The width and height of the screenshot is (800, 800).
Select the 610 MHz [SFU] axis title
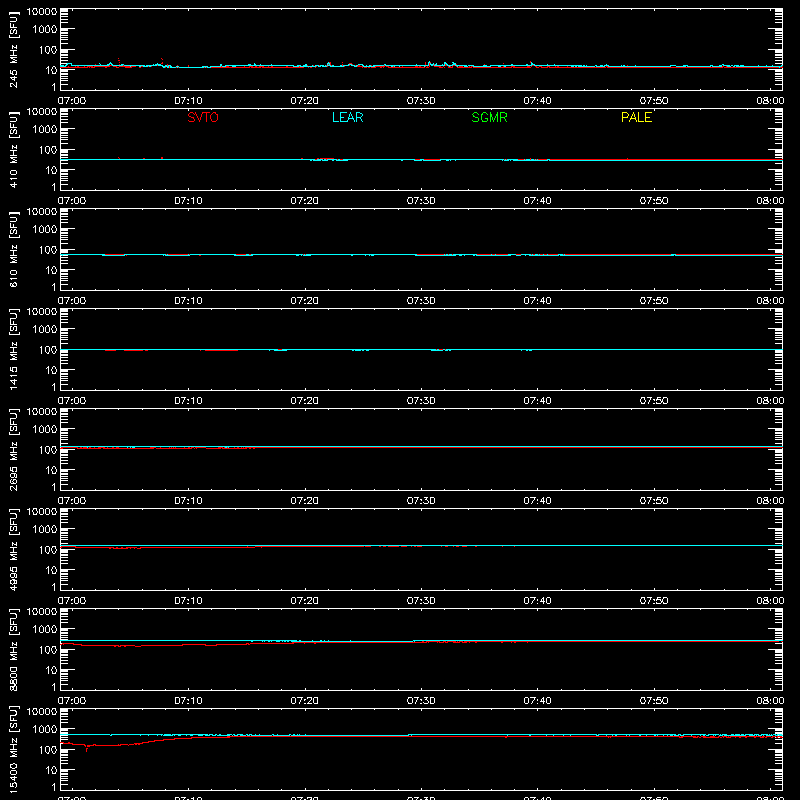[x=13, y=249]
